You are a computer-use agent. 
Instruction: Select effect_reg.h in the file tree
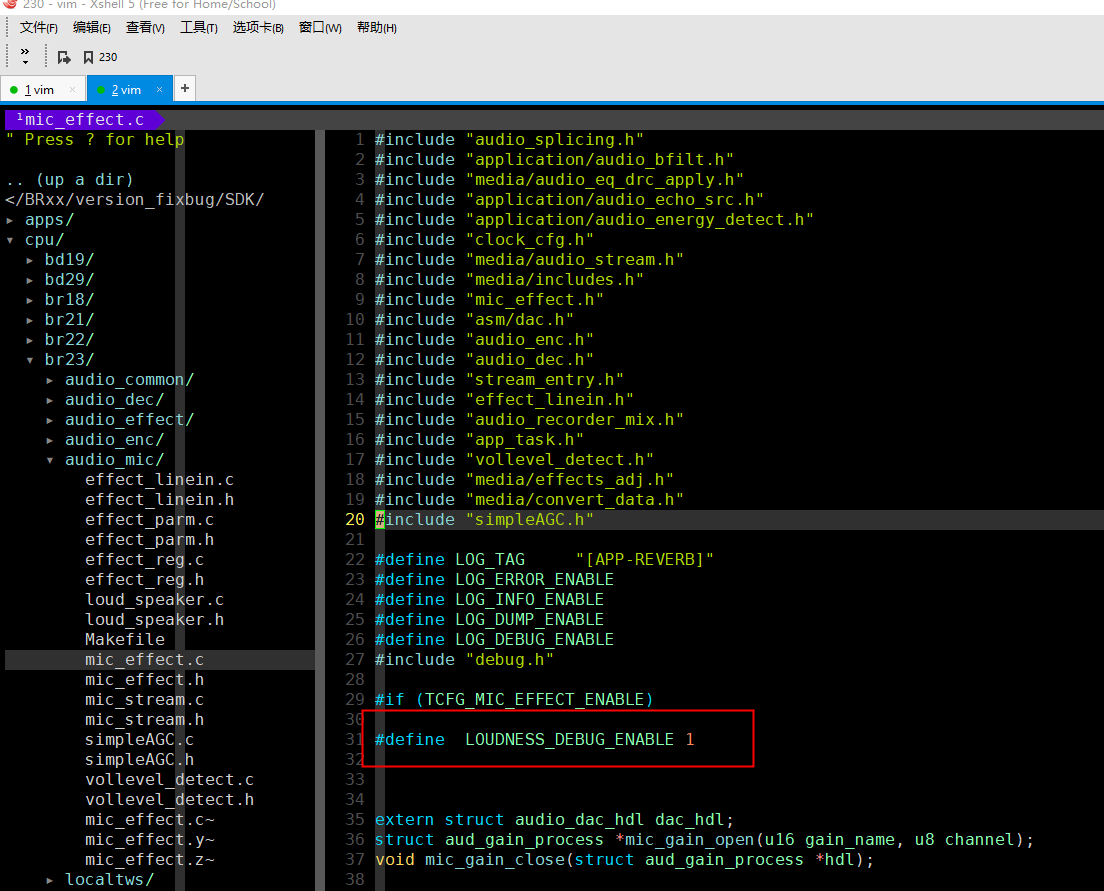(144, 580)
